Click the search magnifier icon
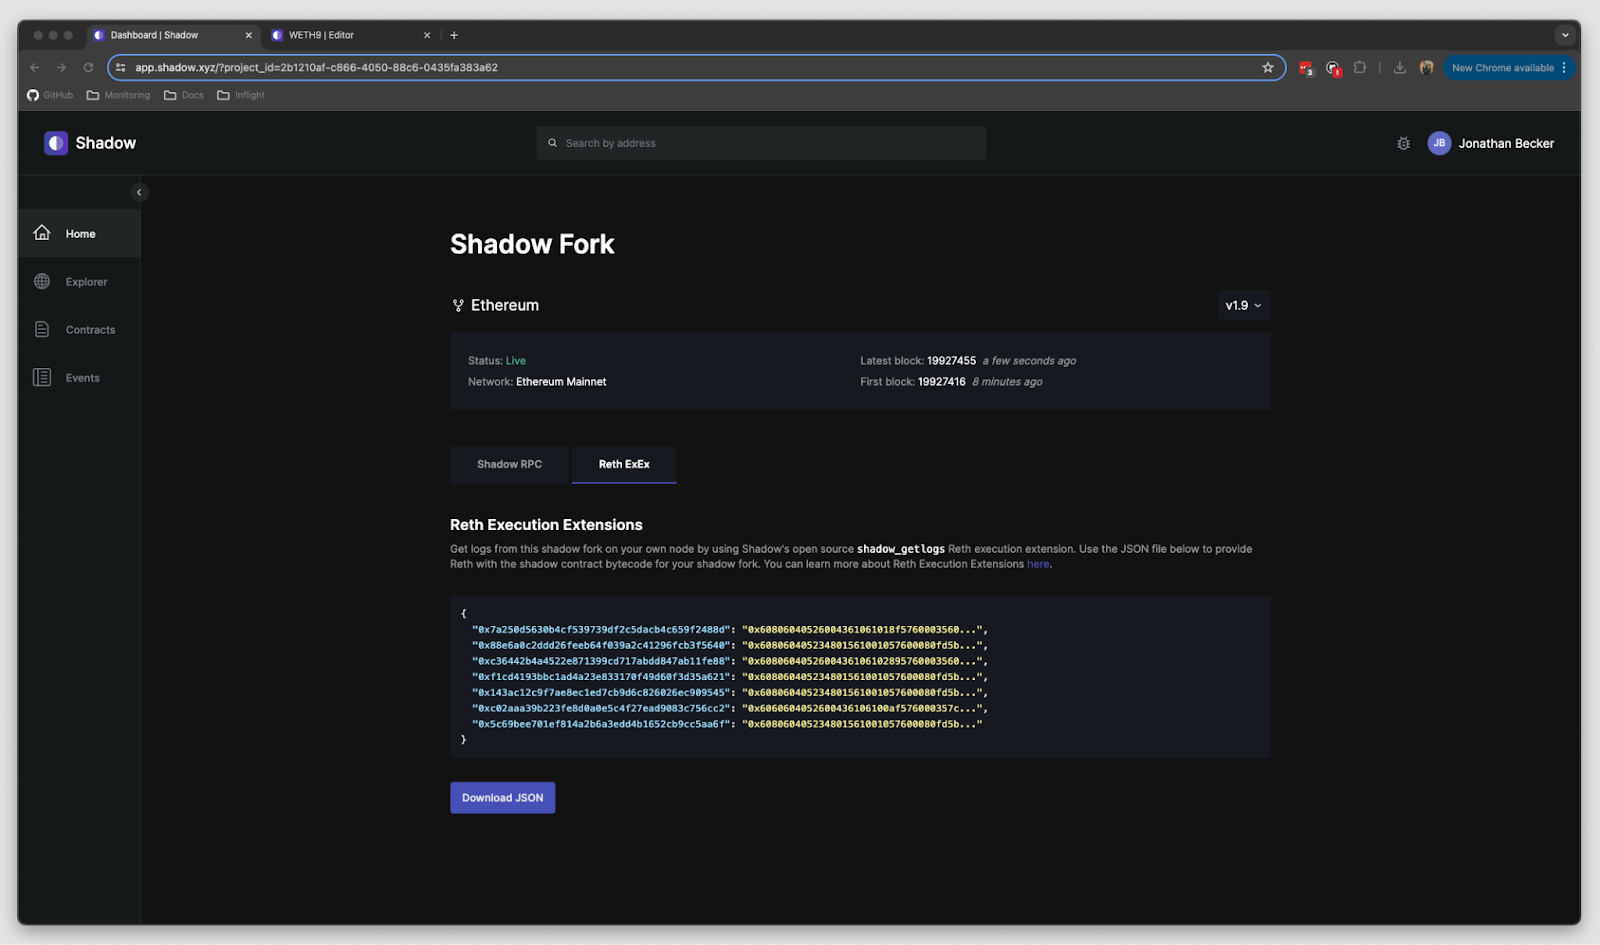 pyautogui.click(x=552, y=143)
